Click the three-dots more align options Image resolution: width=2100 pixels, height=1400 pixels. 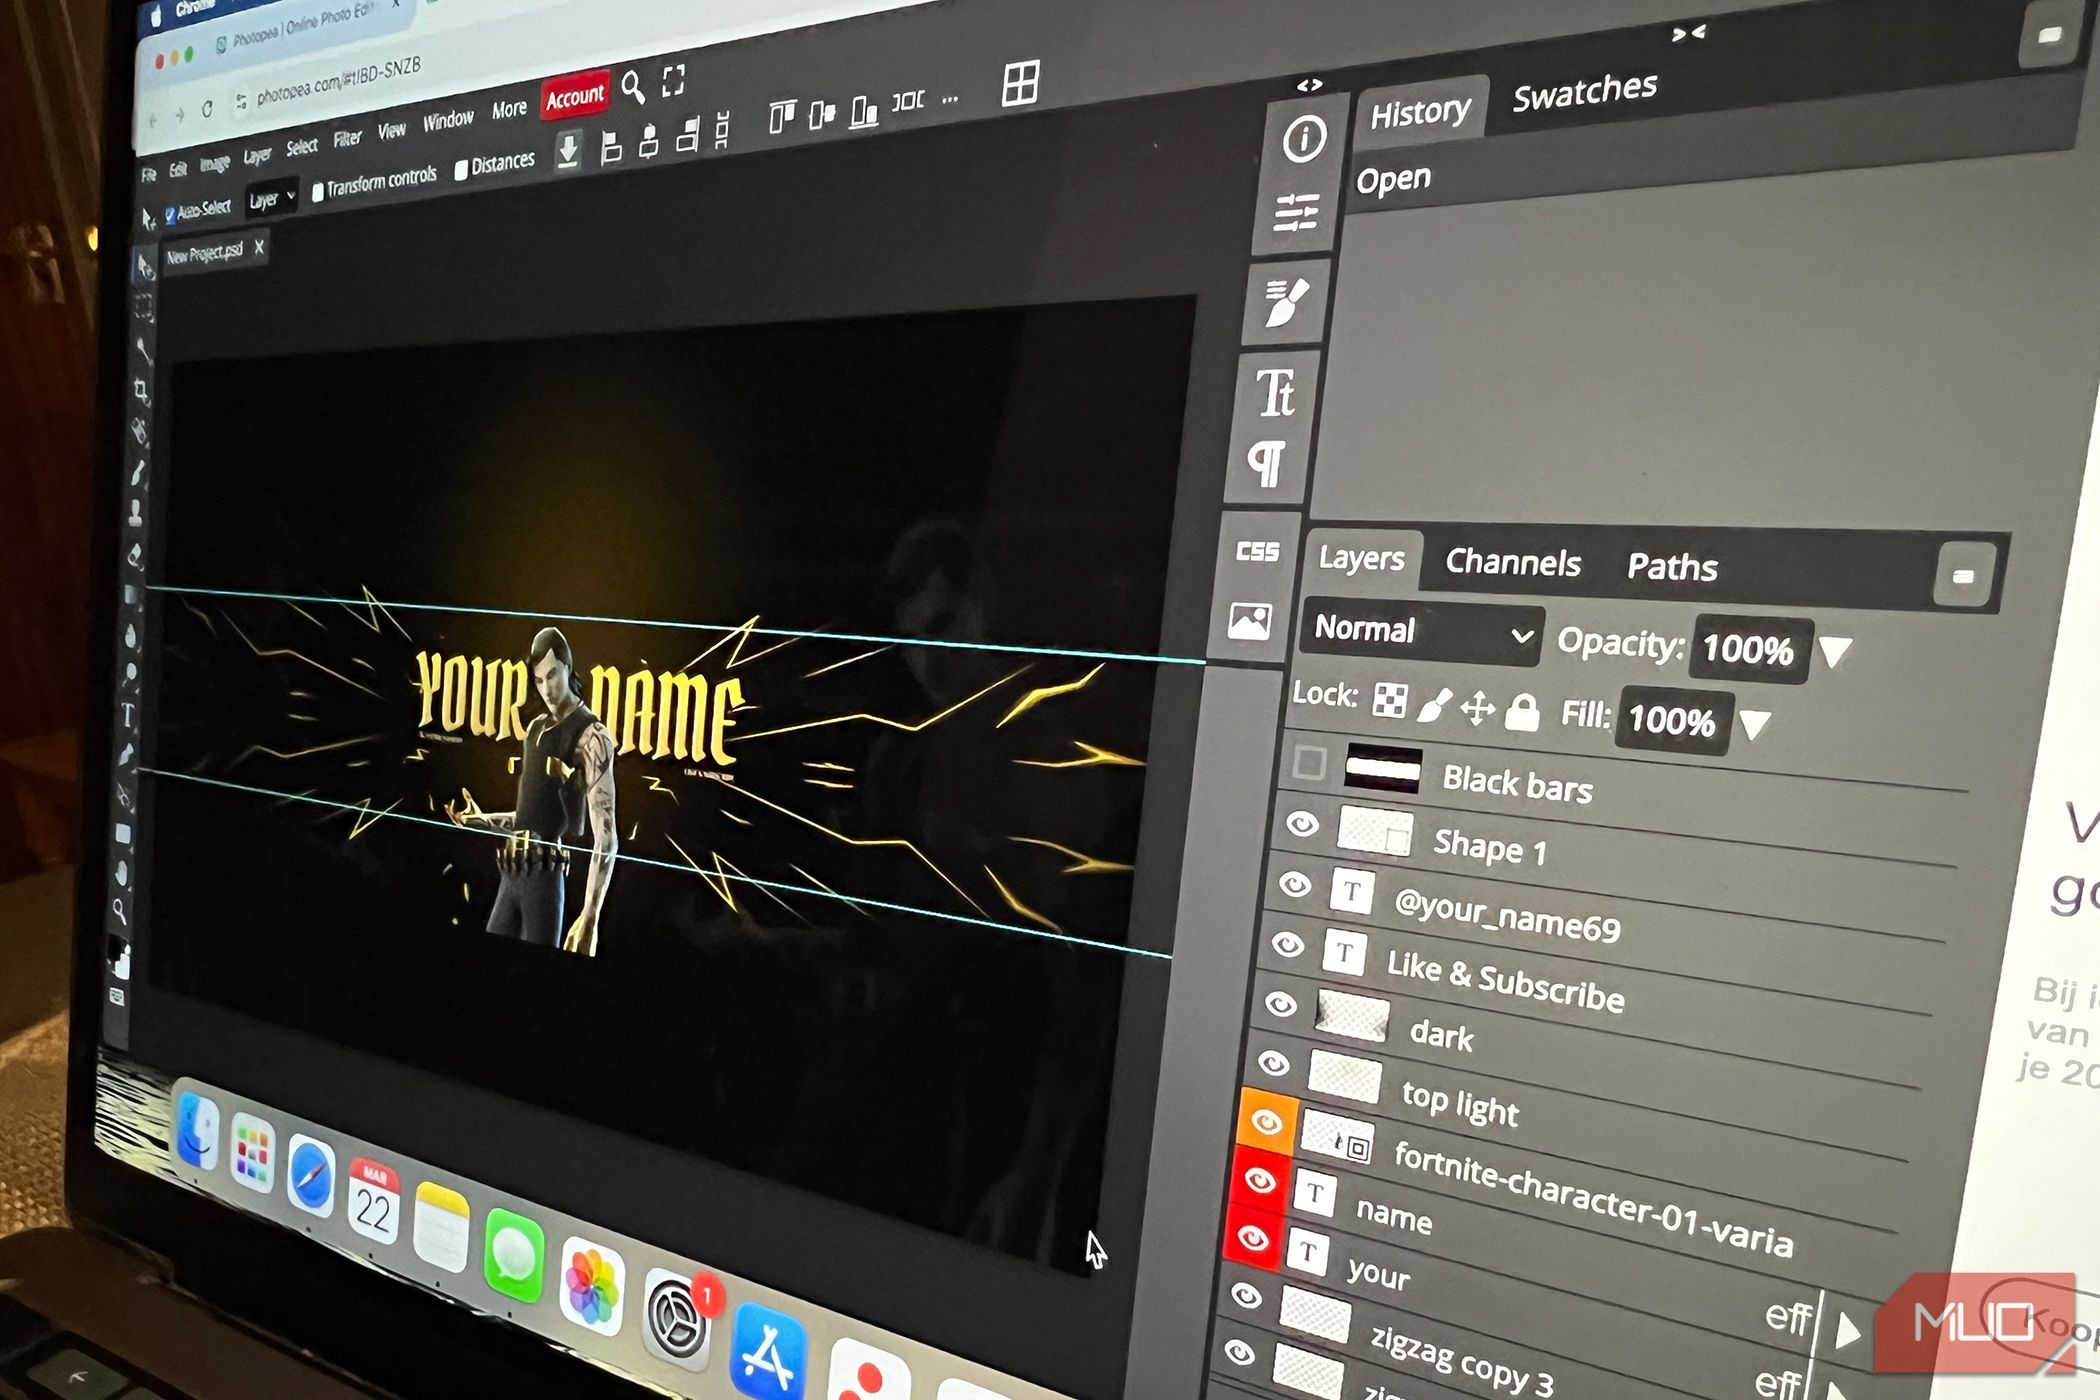point(950,99)
